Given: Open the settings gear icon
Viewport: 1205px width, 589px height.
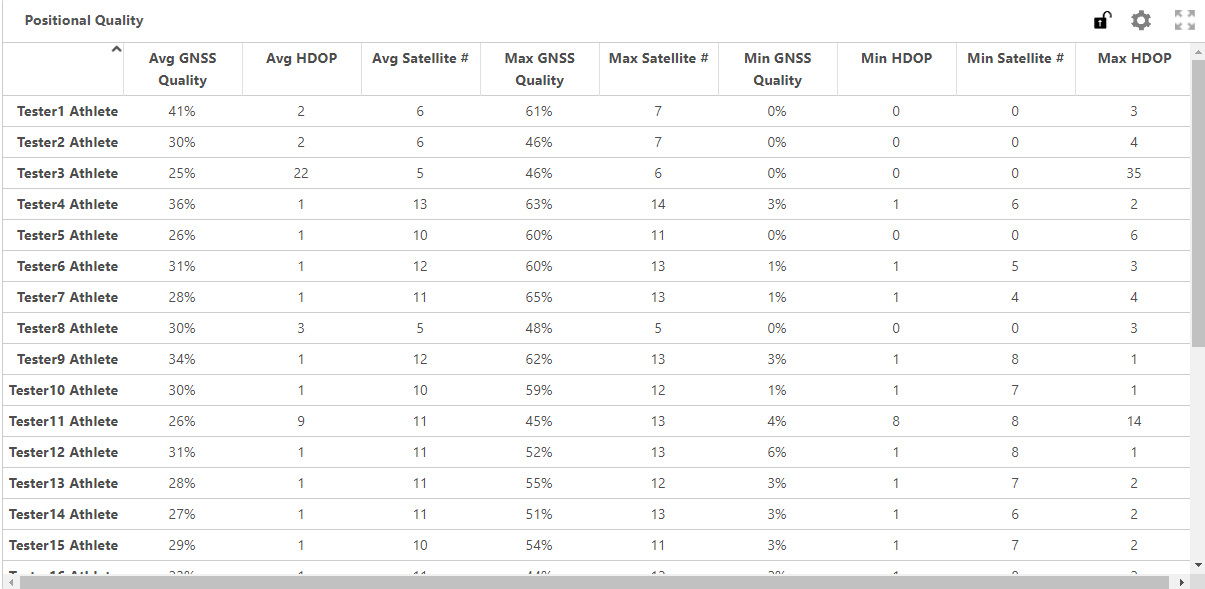Looking at the screenshot, I should tap(1141, 20).
